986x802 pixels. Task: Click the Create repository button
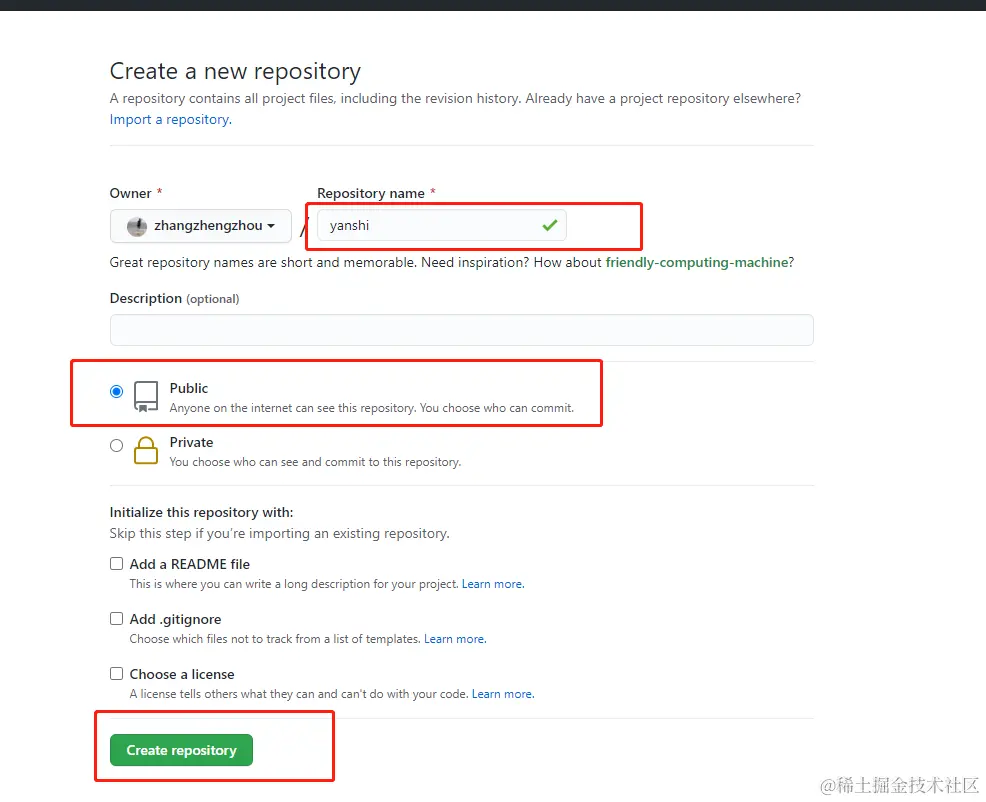[x=181, y=750]
